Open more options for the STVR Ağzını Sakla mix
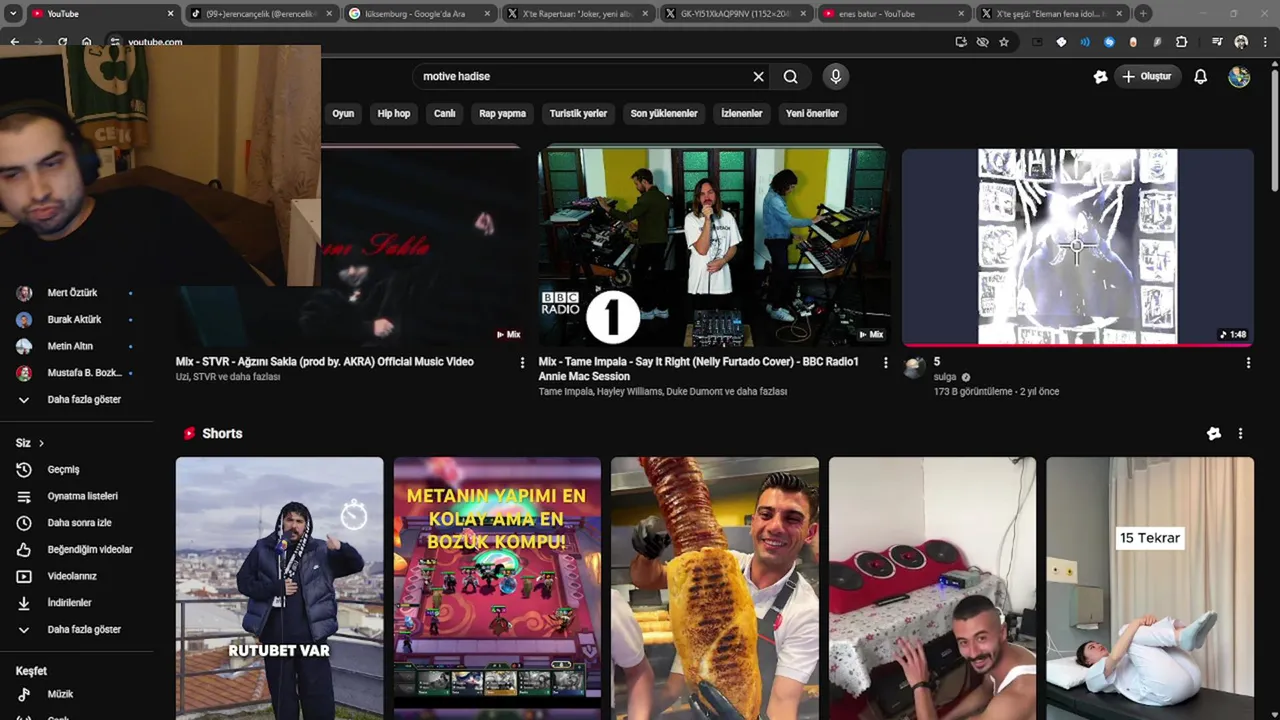This screenshot has height=720, width=1280. 522,363
